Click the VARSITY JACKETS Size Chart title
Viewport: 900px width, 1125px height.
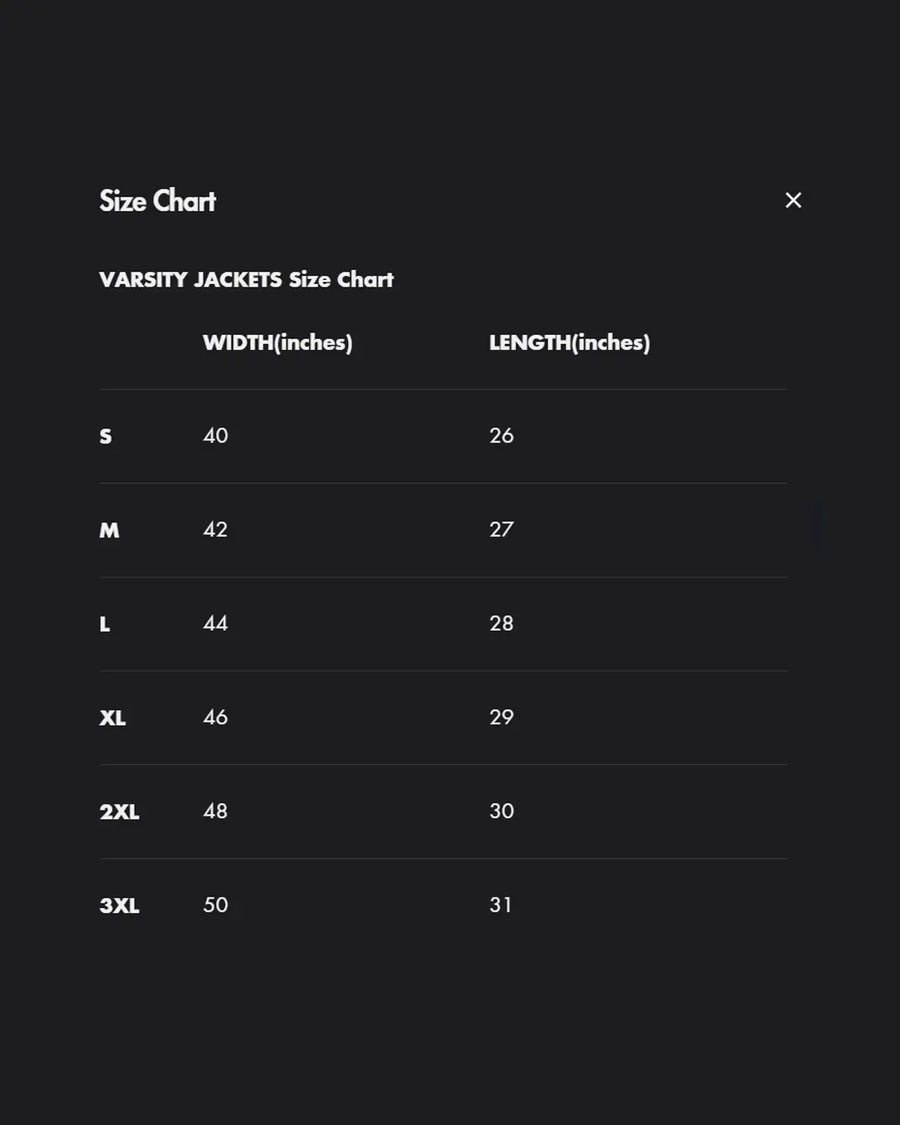pyautogui.click(x=246, y=279)
